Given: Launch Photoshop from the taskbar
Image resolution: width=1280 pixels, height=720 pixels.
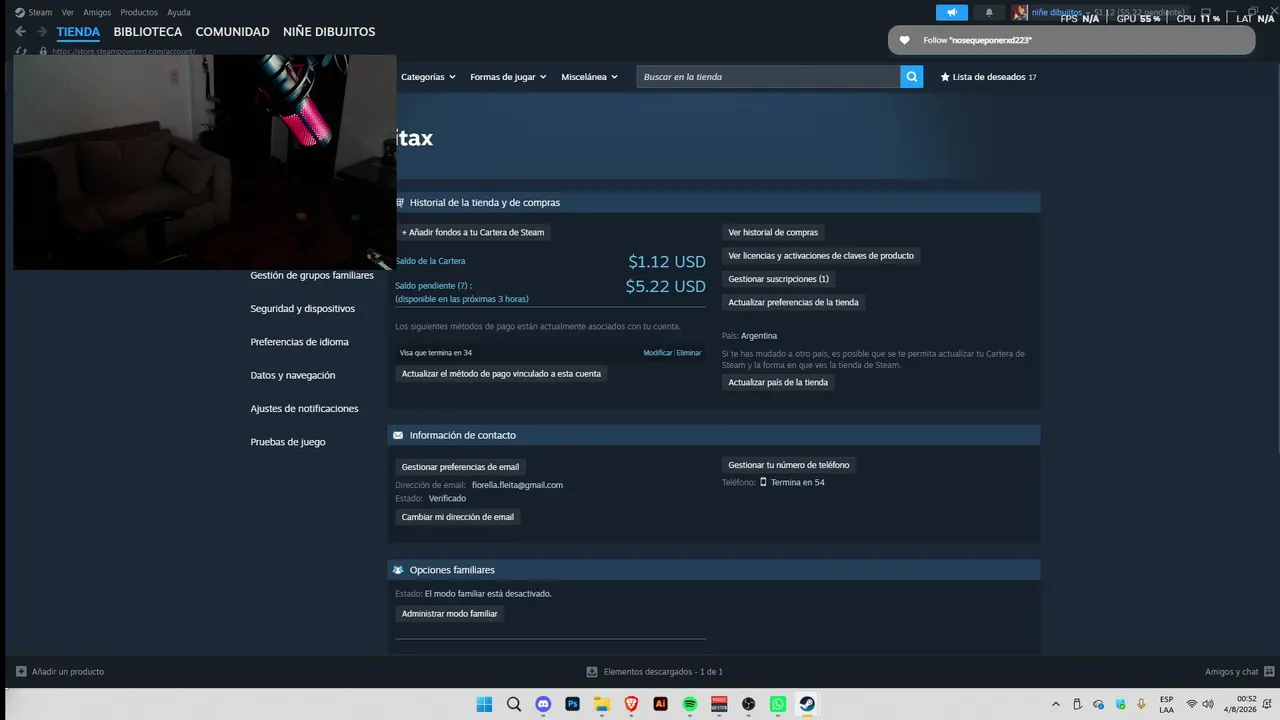Looking at the screenshot, I should [x=573, y=704].
